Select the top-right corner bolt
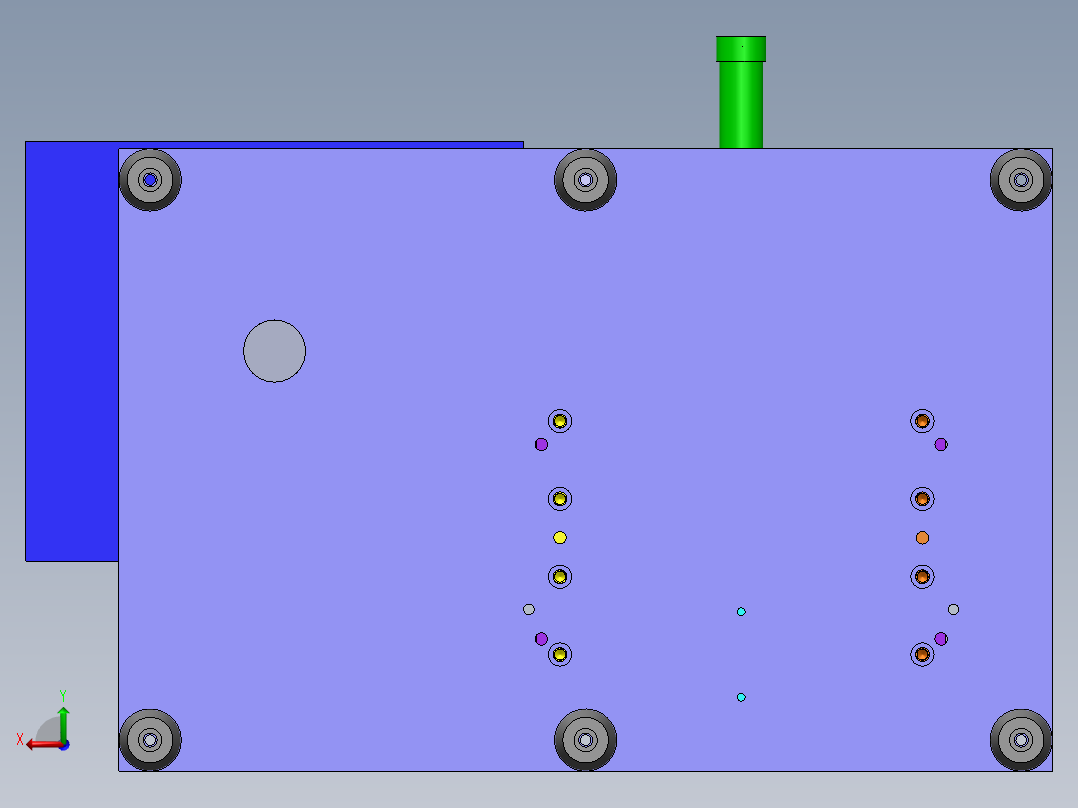Viewport: 1078px width, 808px height. click(x=1021, y=180)
